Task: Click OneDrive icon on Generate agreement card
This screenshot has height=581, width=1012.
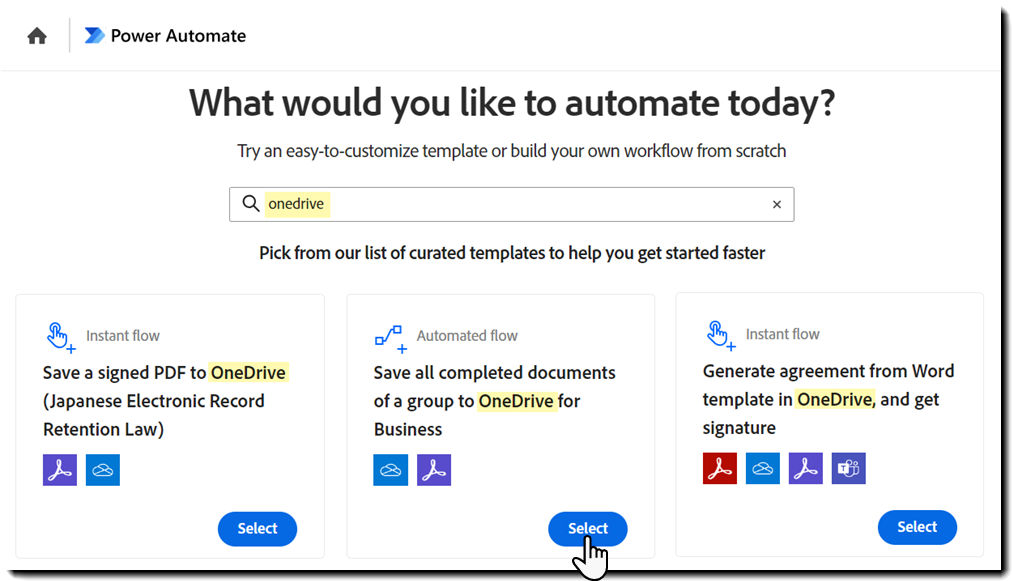Action: click(x=762, y=468)
